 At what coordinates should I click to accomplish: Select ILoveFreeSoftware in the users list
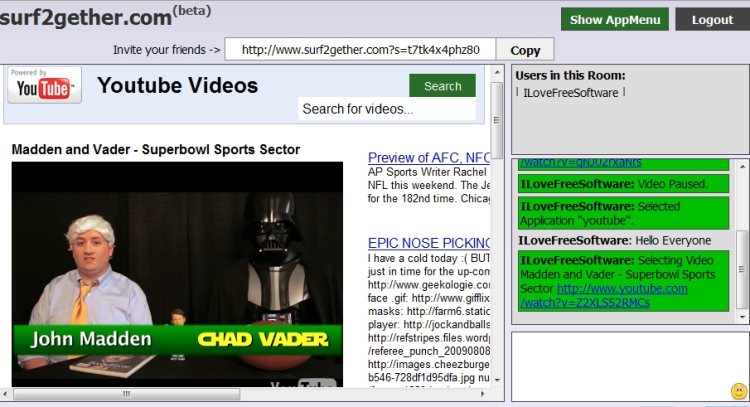pos(571,93)
